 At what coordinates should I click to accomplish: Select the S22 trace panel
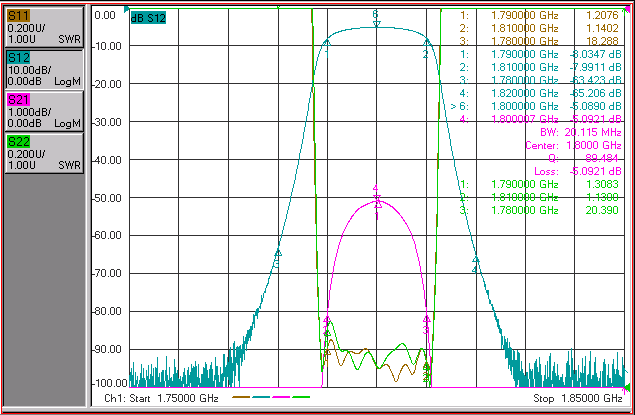[45, 153]
